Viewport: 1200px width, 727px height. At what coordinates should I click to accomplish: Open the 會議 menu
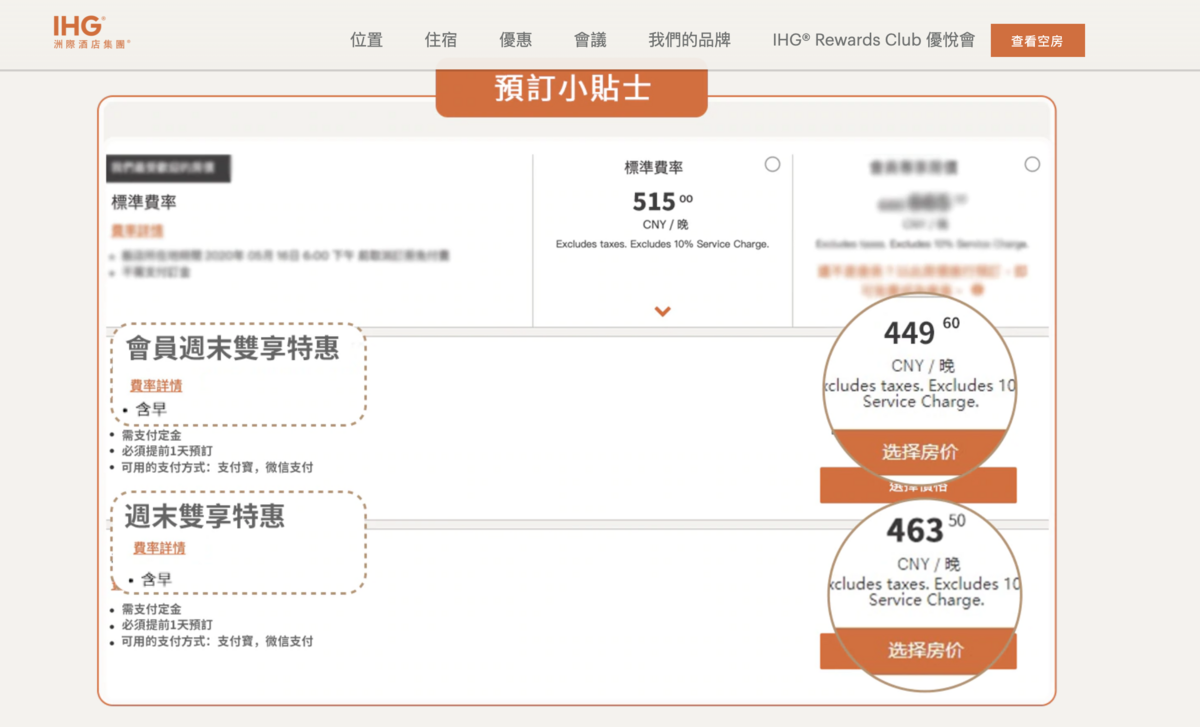coord(590,40)
